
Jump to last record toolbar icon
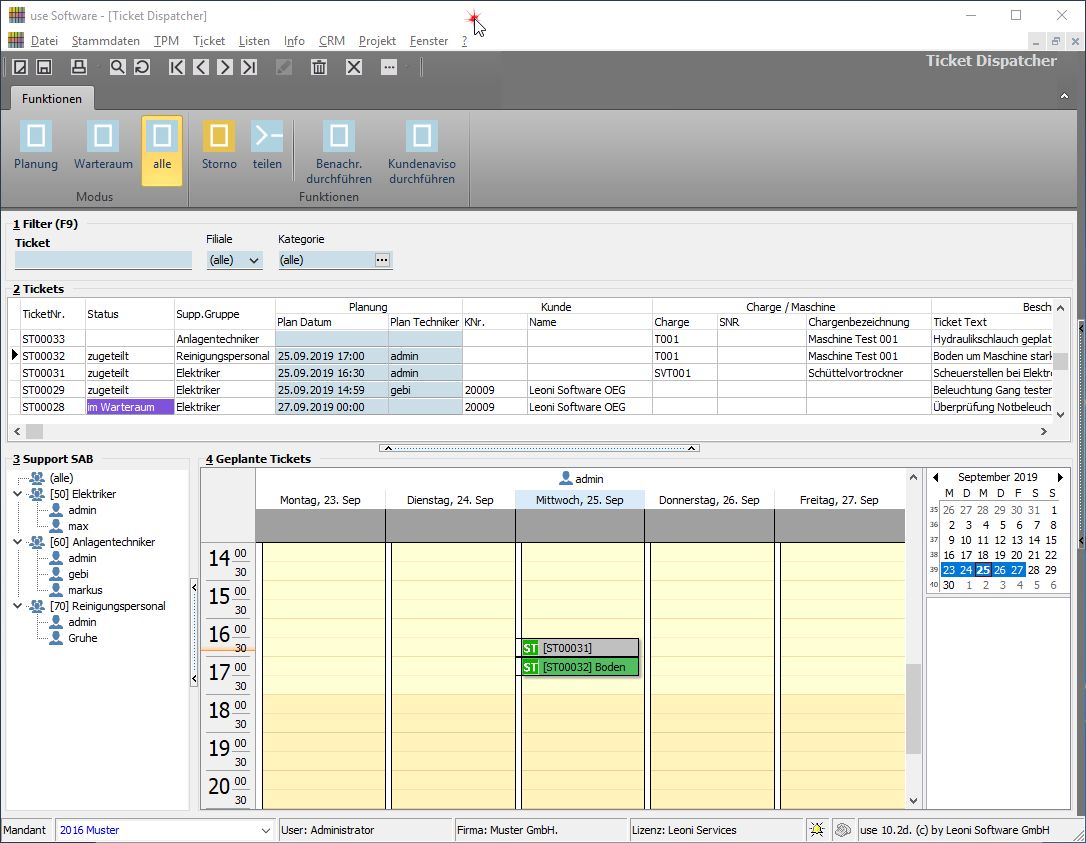[x=249, y=67]
